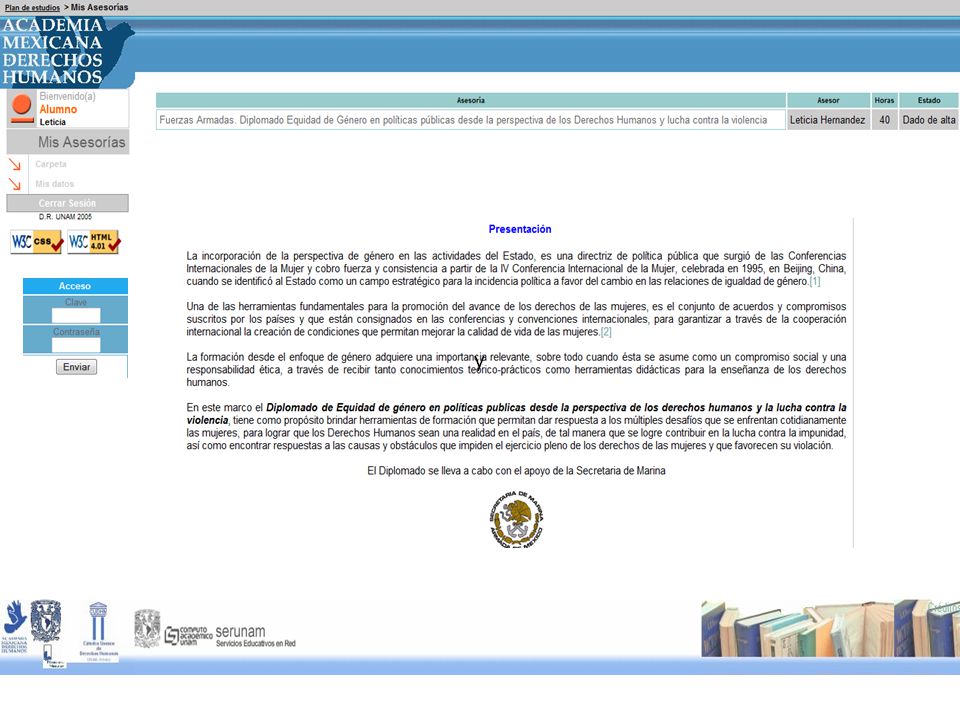
Task: Click the Cerrar Sesión button
Action: coord(67,203)
